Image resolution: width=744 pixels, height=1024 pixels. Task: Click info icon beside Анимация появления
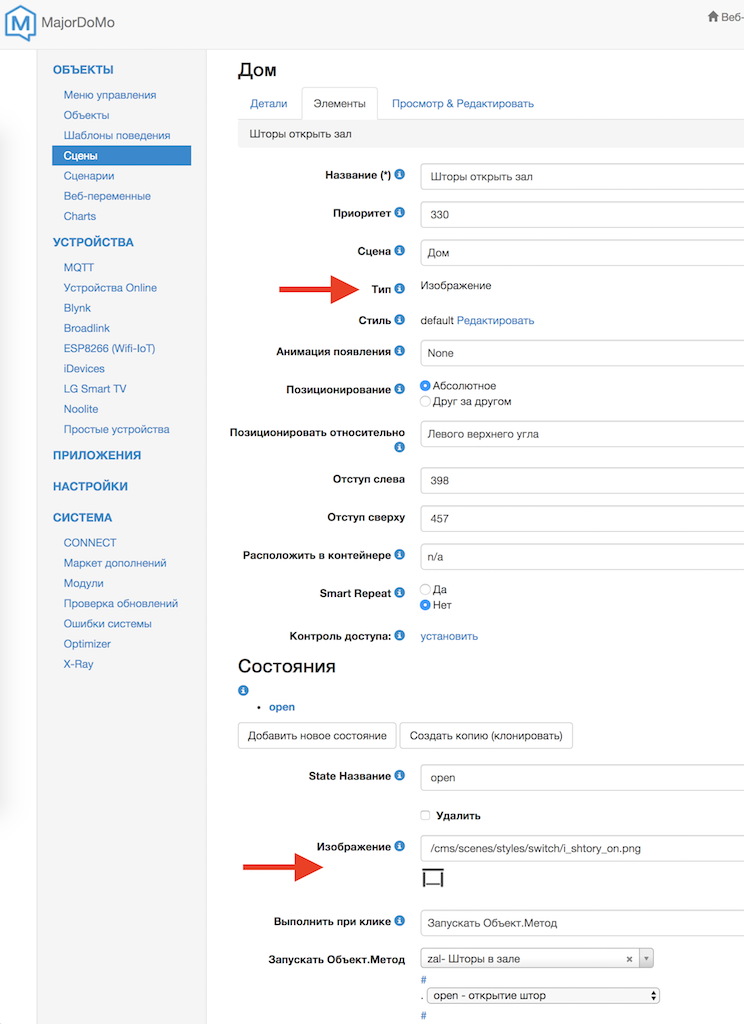point(400,352)
